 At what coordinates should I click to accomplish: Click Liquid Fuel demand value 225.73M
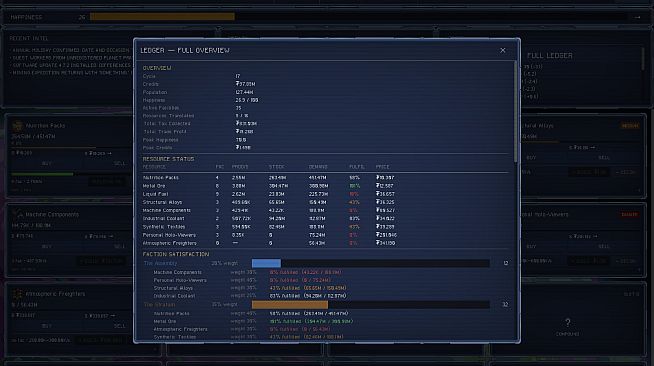319,194
